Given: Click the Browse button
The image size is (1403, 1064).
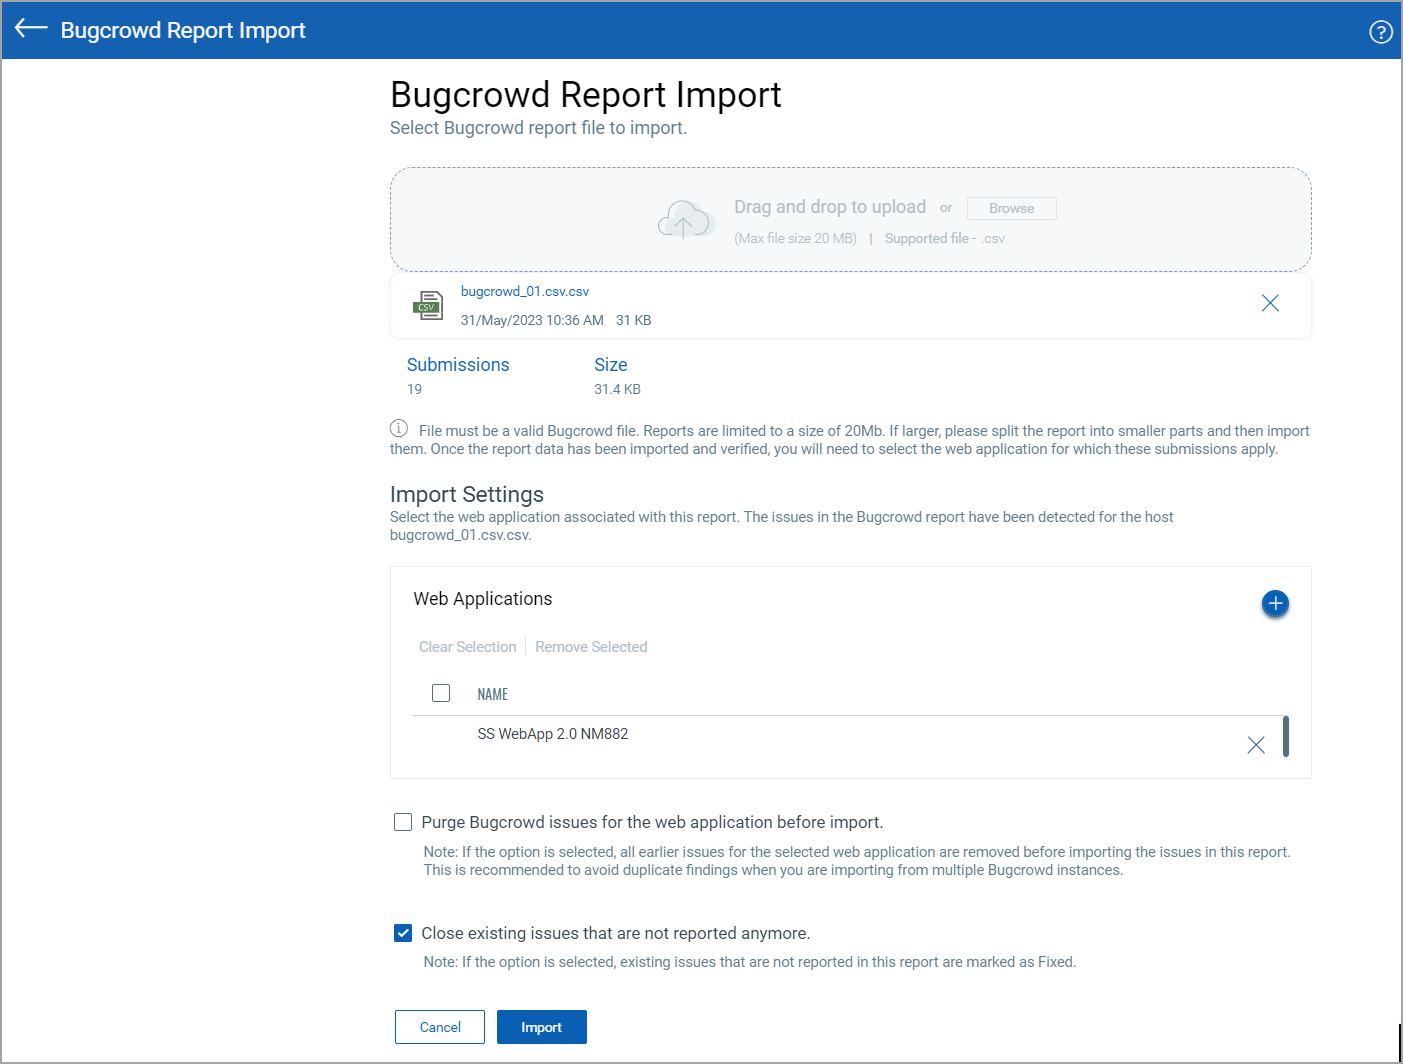Looking at the screenshot, I should 1011,208.
